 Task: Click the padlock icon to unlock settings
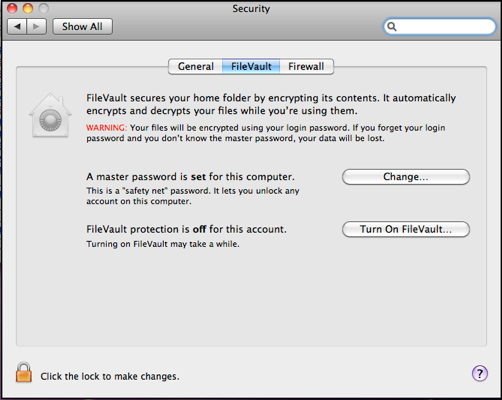[24, 372]
